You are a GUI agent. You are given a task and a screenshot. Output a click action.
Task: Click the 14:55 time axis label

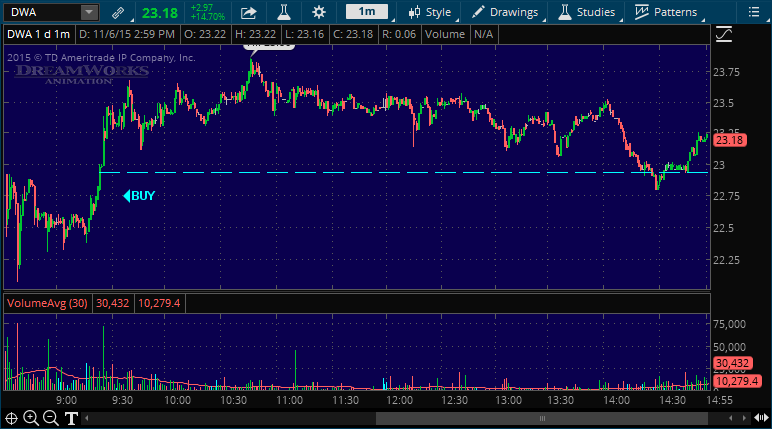click(719, 400)
